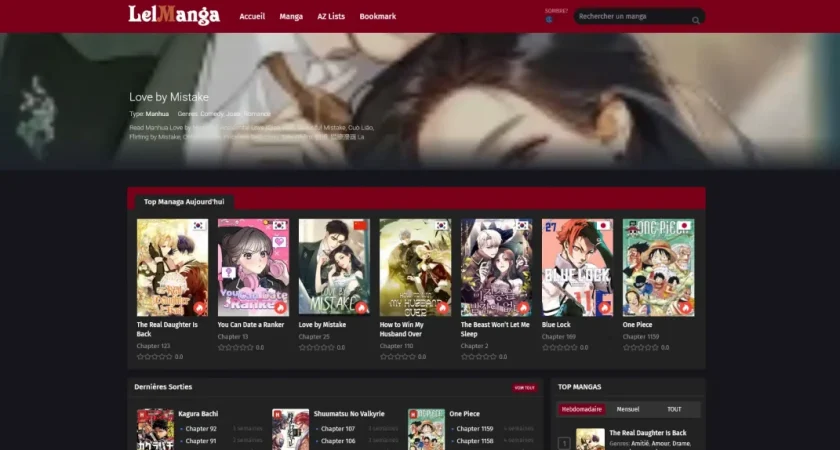Open the Manga menu item
Screen dimensions: 840x450
(x=291, y=17)
